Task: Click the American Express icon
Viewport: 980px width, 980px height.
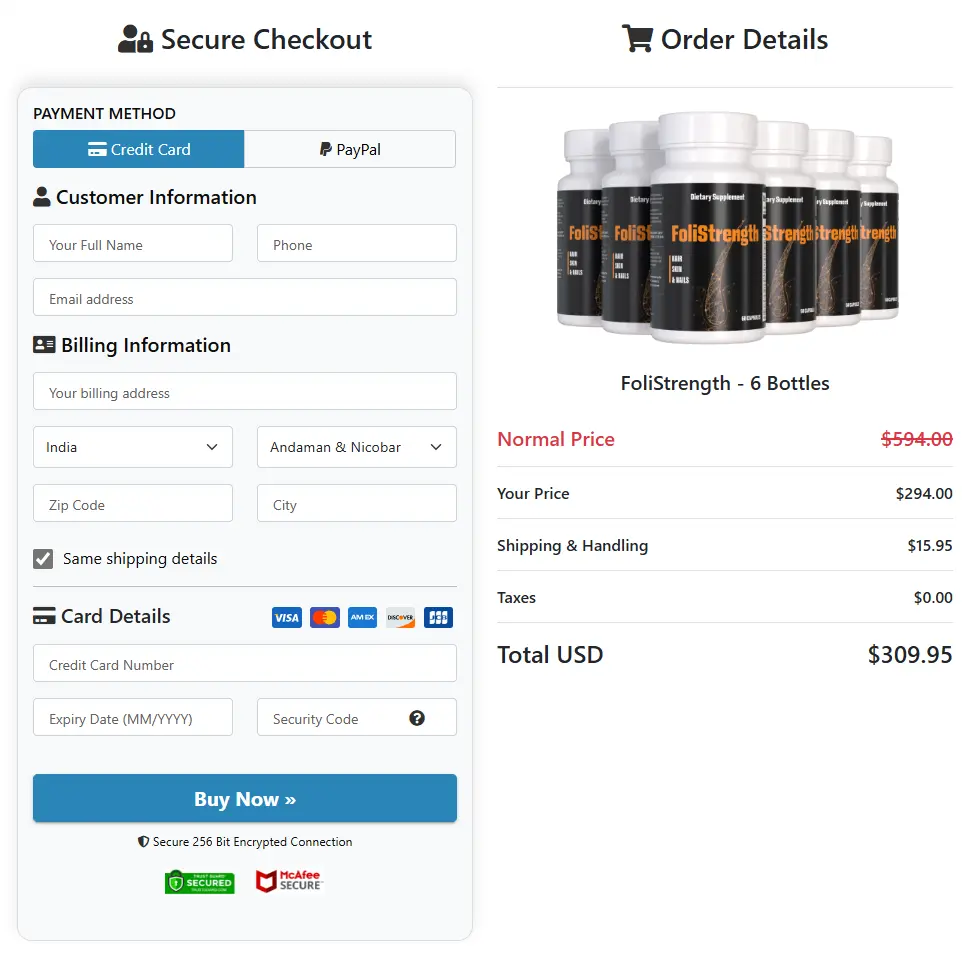Action: (x=362, y=617)
